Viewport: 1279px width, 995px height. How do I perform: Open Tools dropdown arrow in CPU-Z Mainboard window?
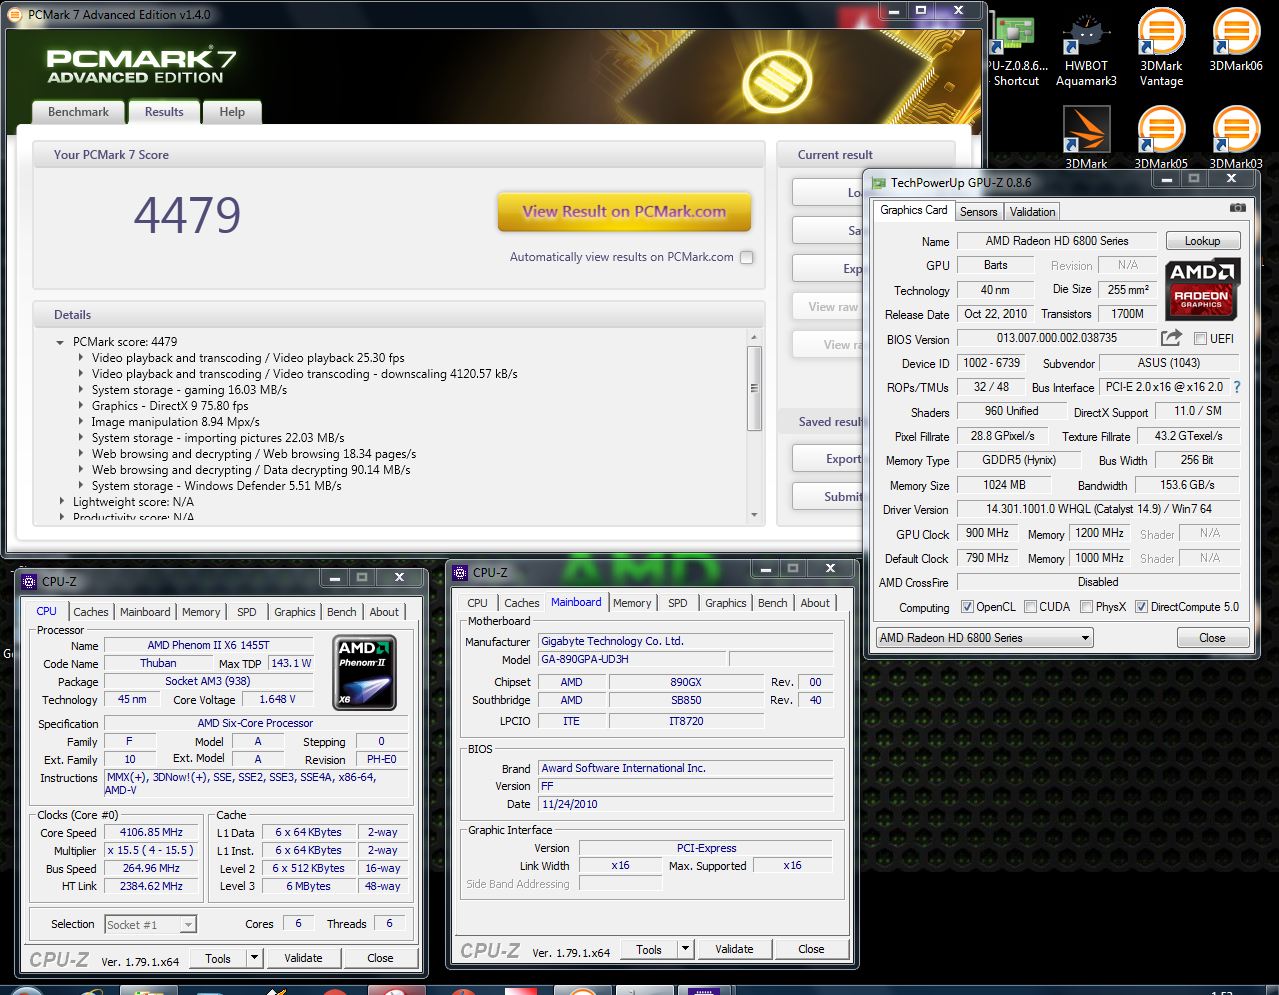click(686, 949)
